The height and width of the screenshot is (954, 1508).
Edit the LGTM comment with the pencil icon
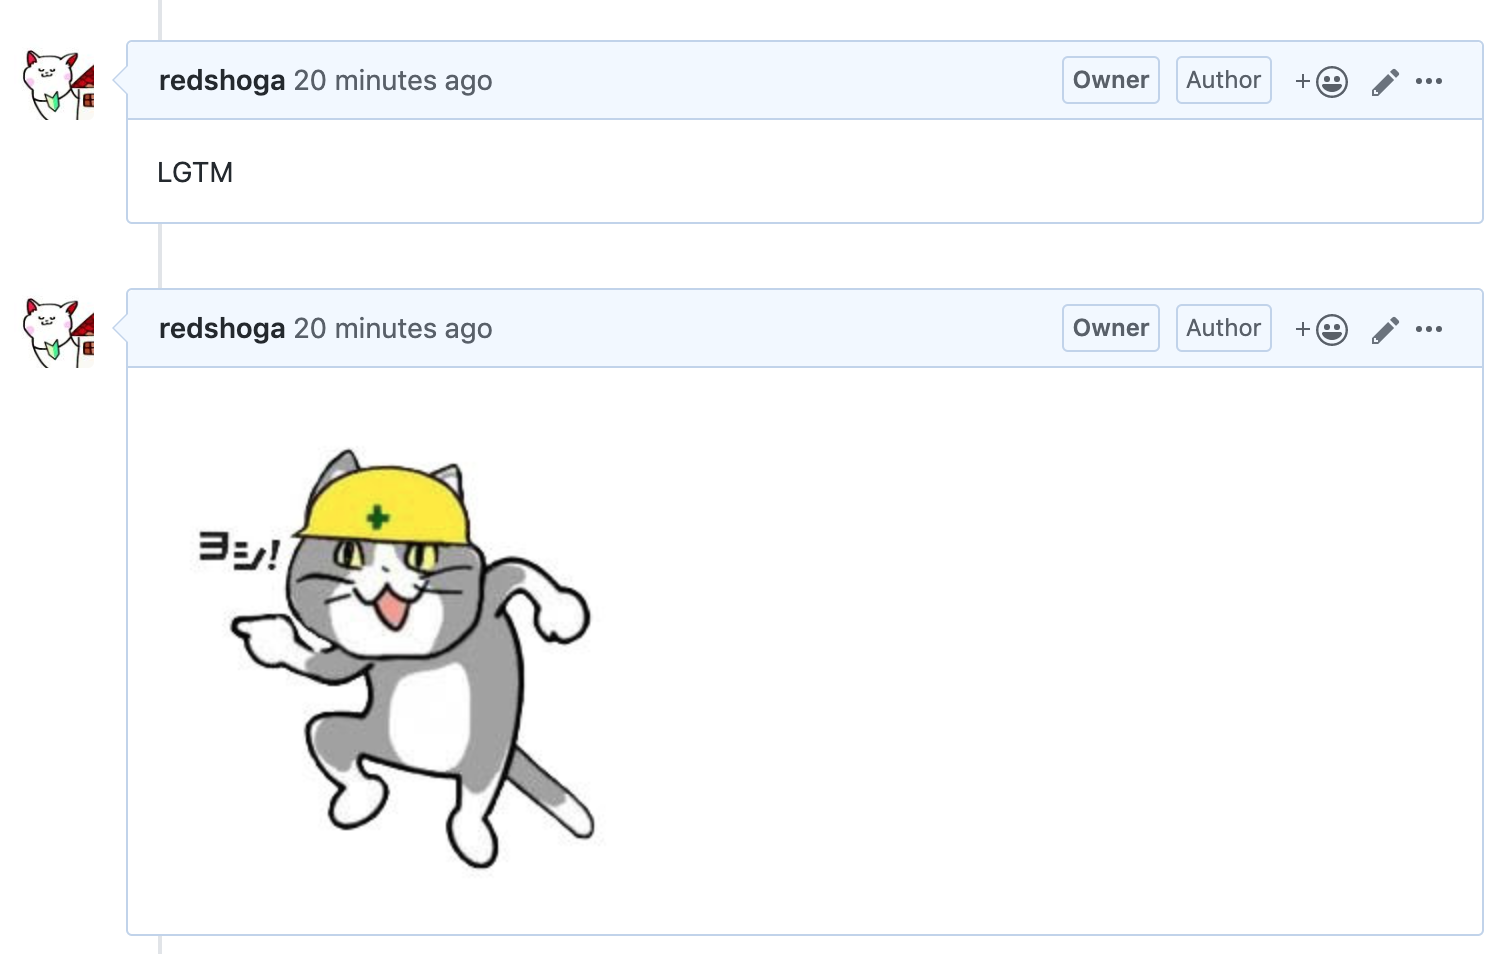click(1385, 81)
